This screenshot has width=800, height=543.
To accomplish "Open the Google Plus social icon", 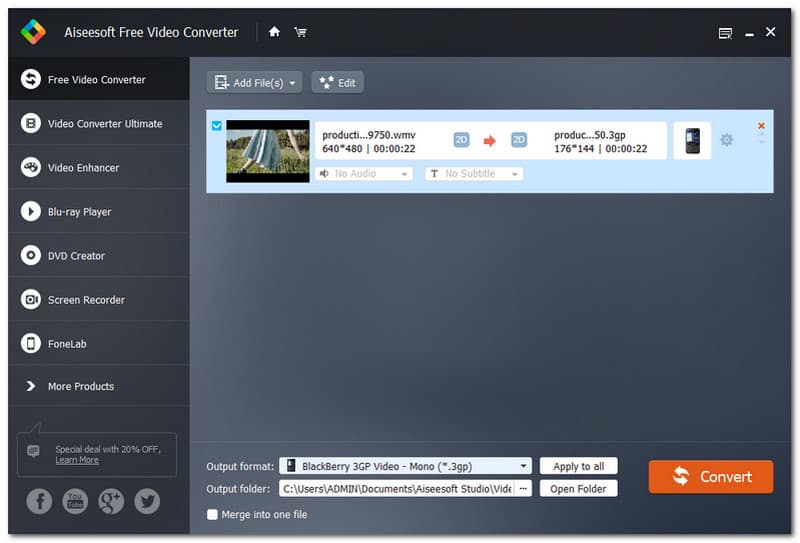I will (x=111, y=501).
